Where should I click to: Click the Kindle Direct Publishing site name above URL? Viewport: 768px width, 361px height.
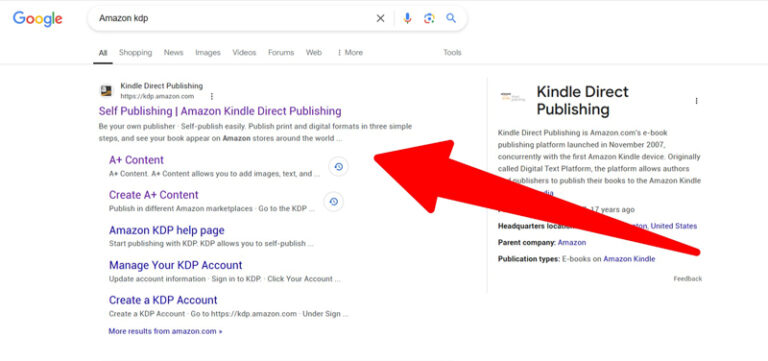point(161,86)
